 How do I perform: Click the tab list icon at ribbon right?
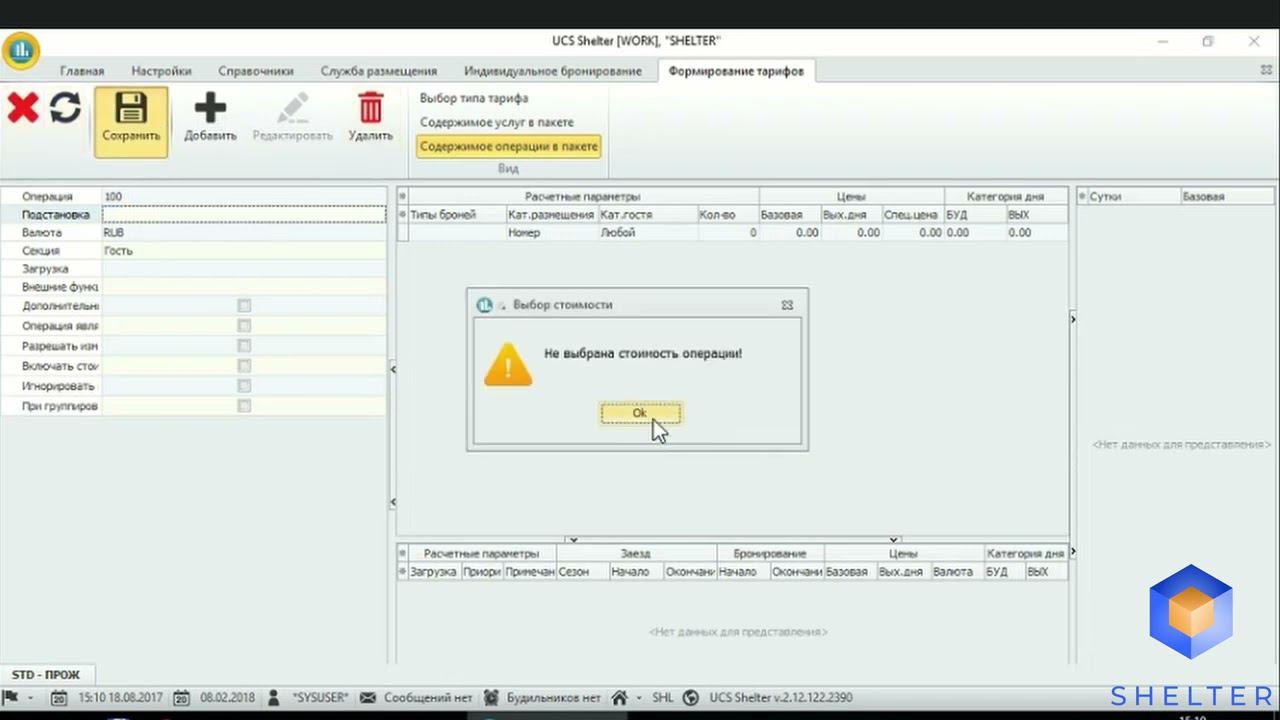(x=1266, y=70)
